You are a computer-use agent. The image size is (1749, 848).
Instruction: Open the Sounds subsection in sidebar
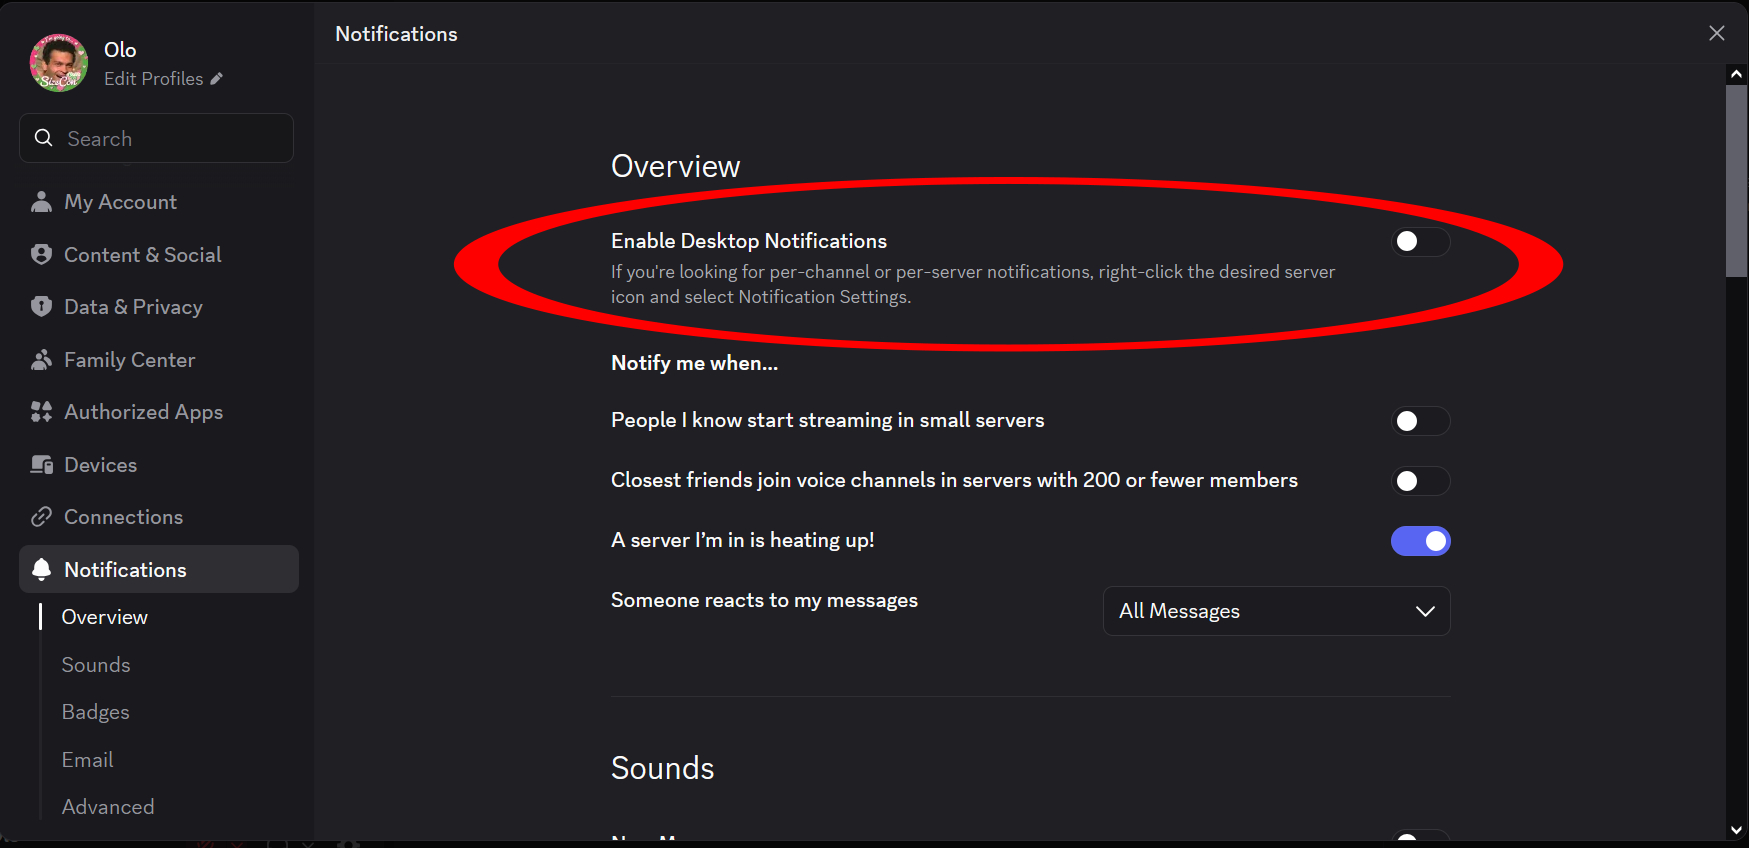tap(96, 665)
